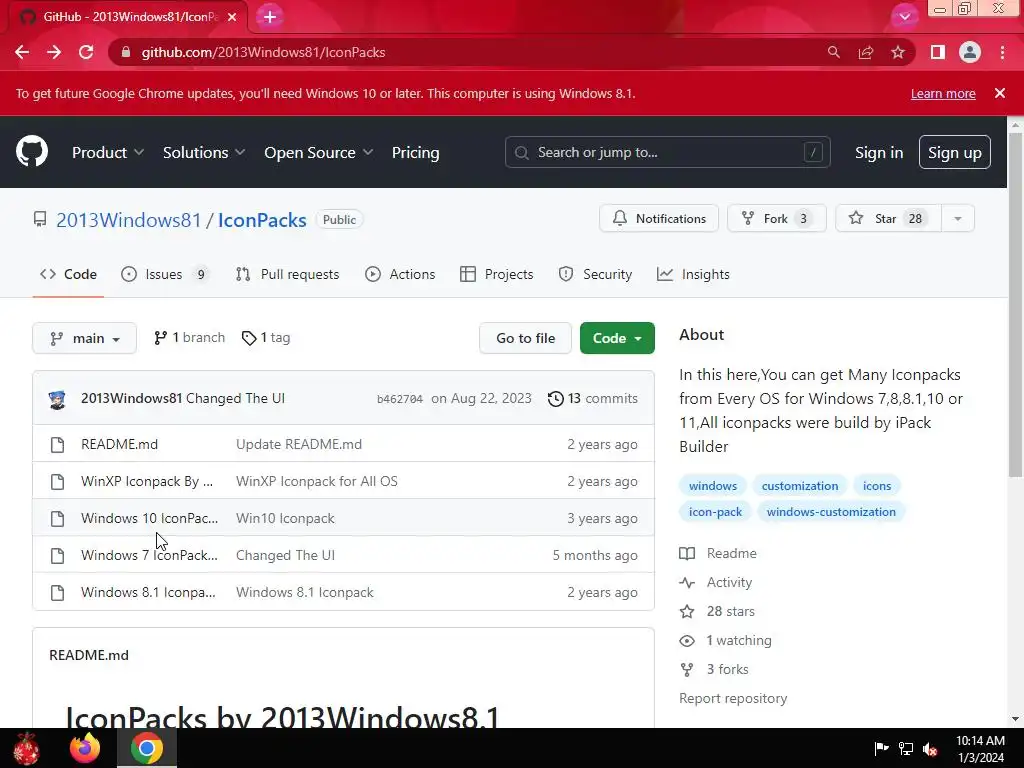1024x768 pixels.
Task: Open the Windows 8.1 Iconpack file
Action: pyautogui.click(x=148, y=592)
